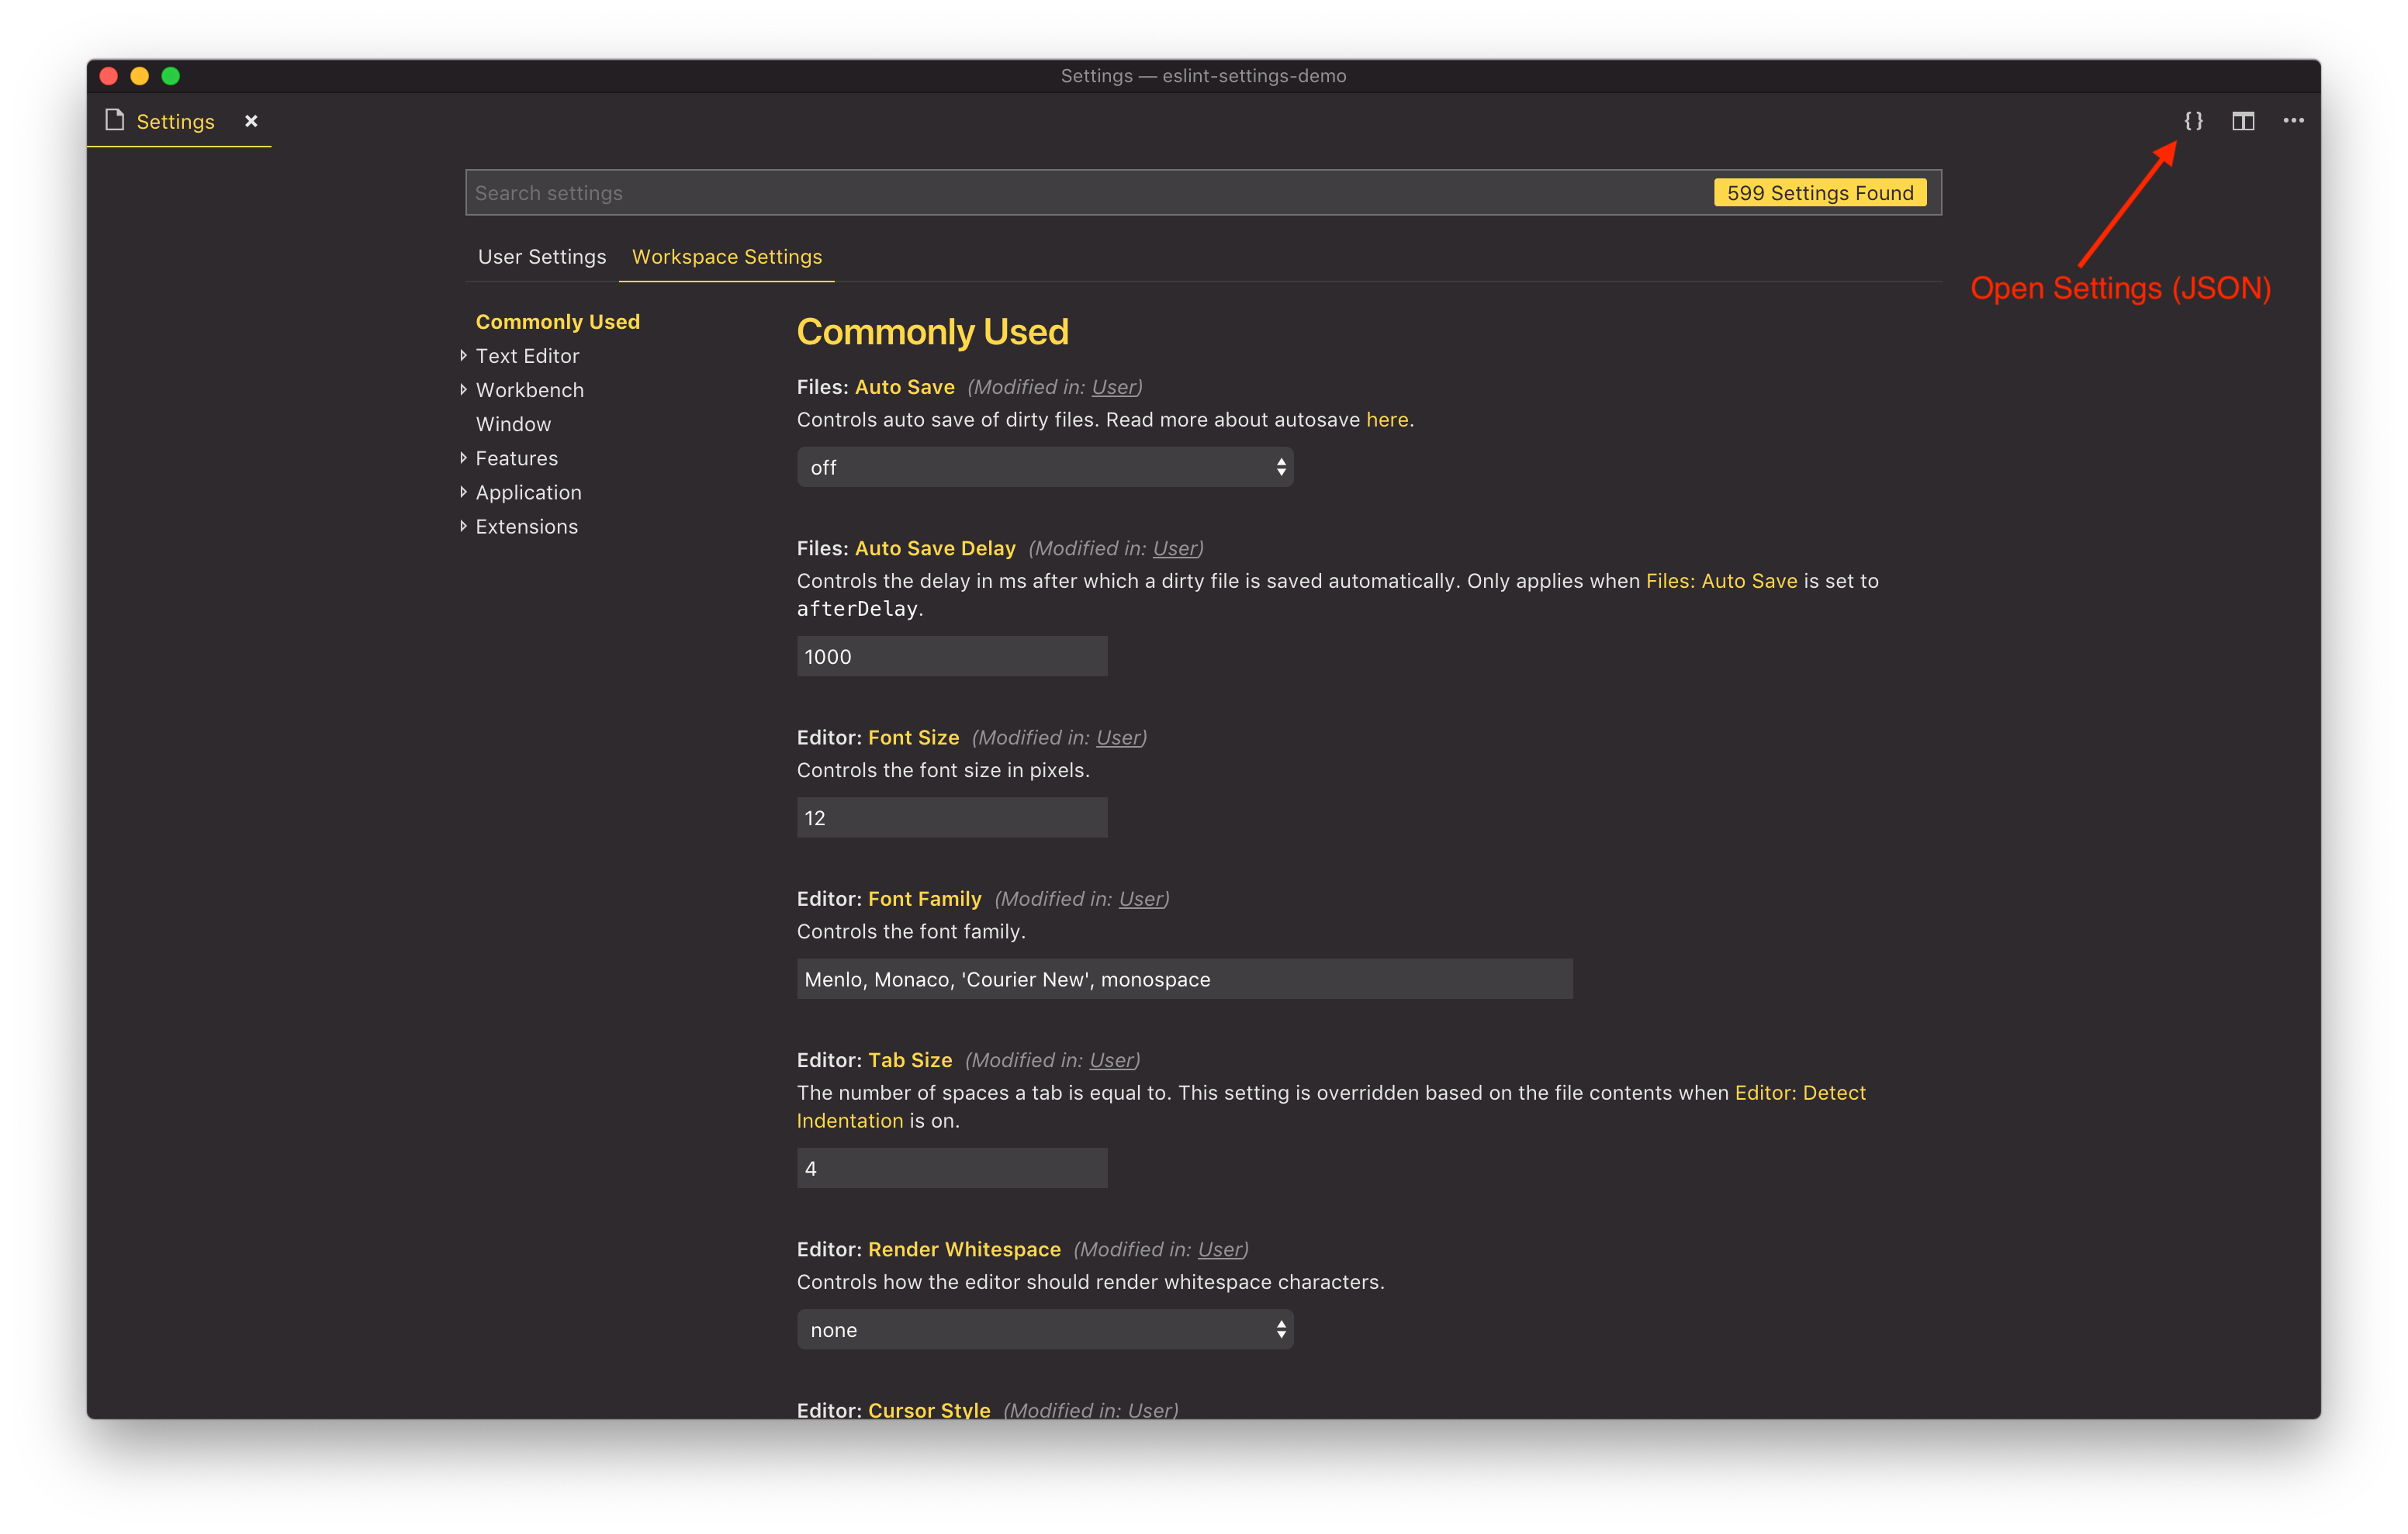Click the Settings tab file icon
Image resolution: width=2408 pixels, height=1534 pixels.
pyautogui.click(x=115, y=121)
